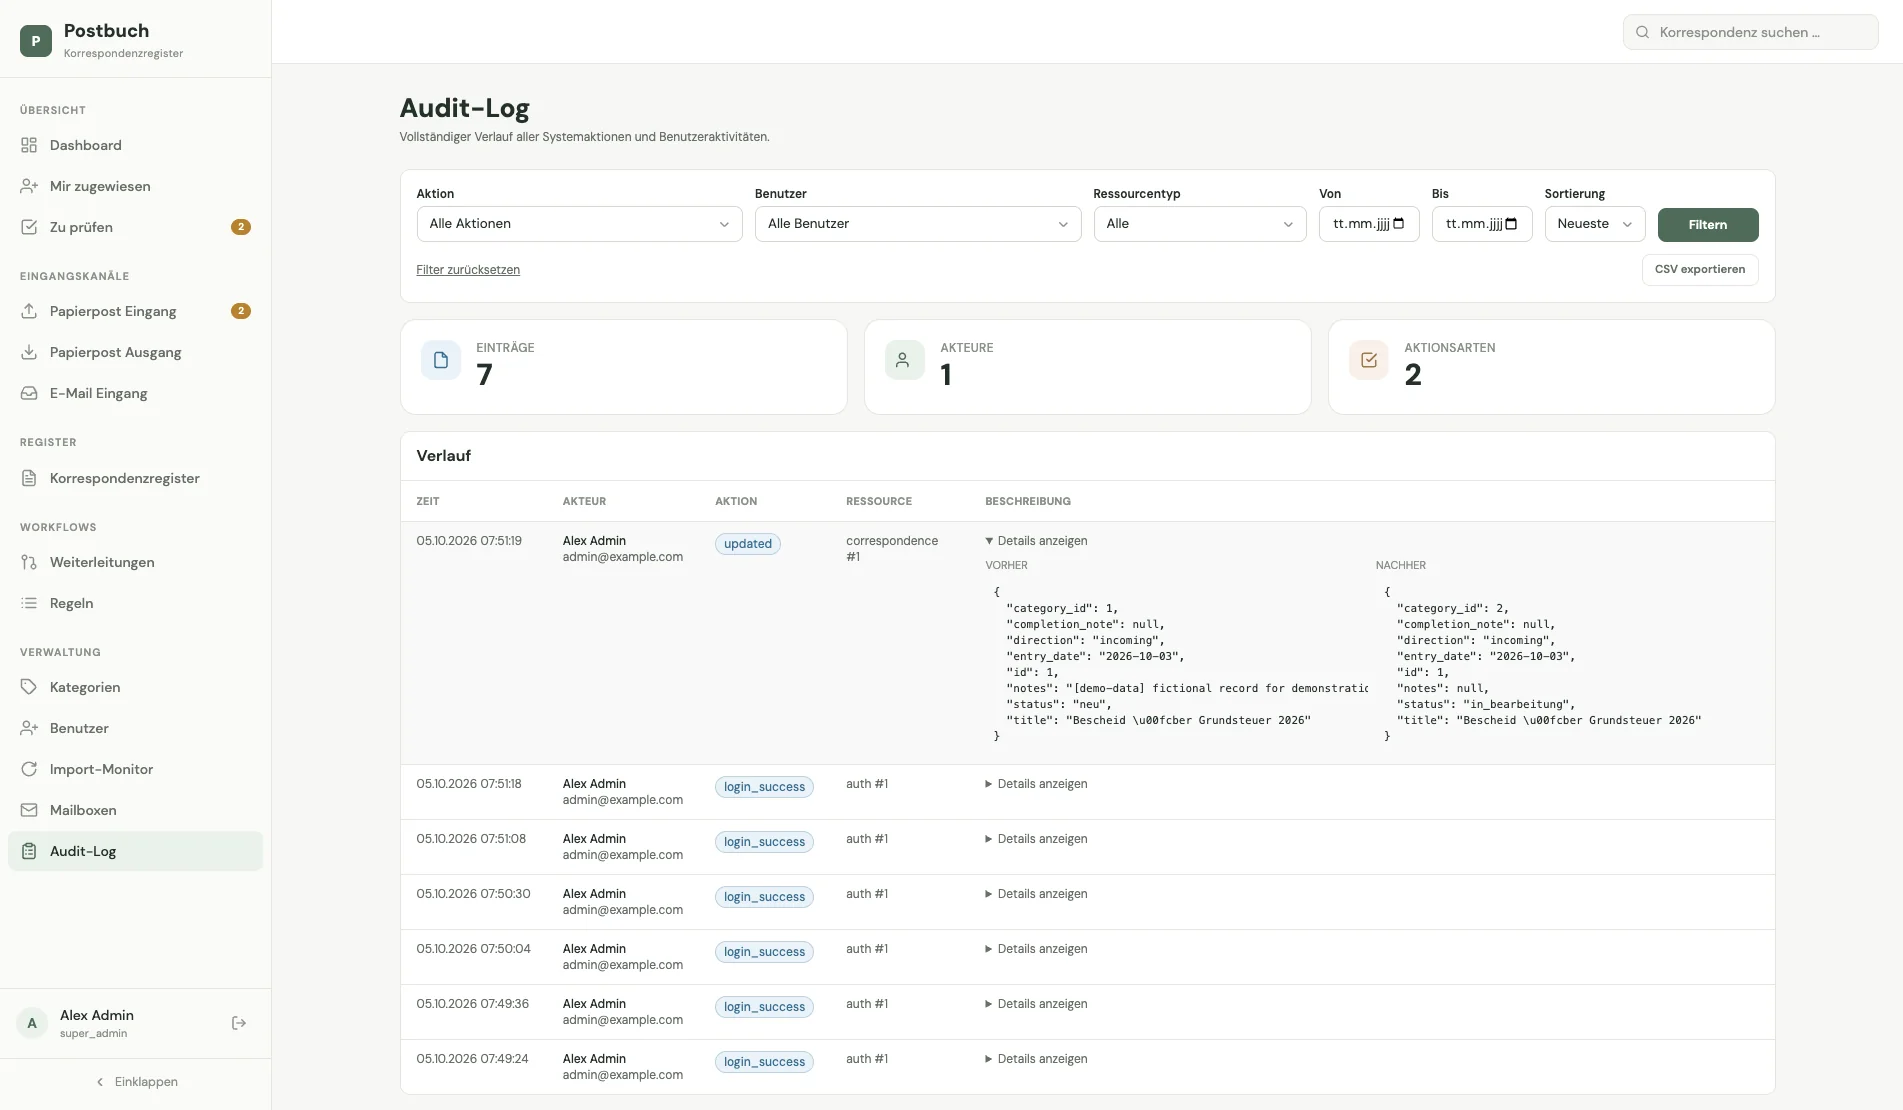Click the Benutzer user-plus icon

(x=29, y=728)
